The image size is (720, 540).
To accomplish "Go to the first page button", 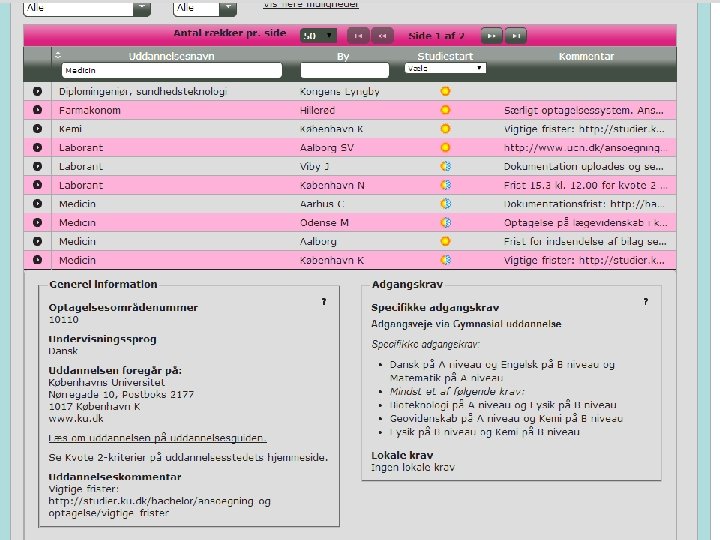I will coord(358,36).
